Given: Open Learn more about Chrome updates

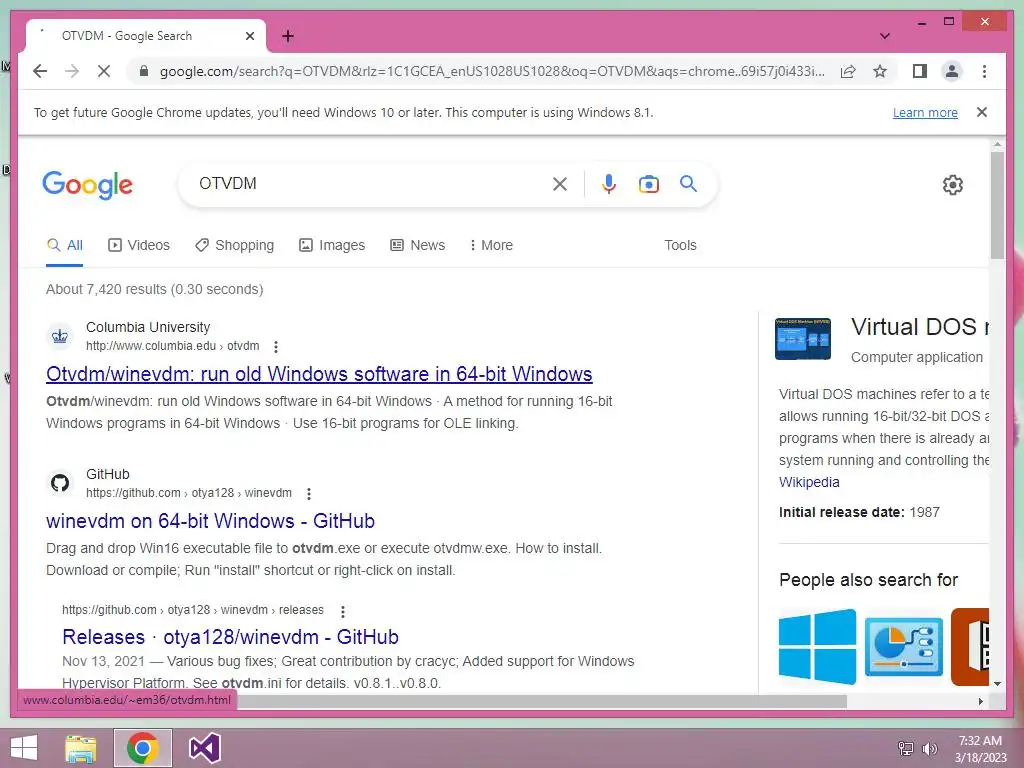Looking at the screenshot, I should [925, 113].
